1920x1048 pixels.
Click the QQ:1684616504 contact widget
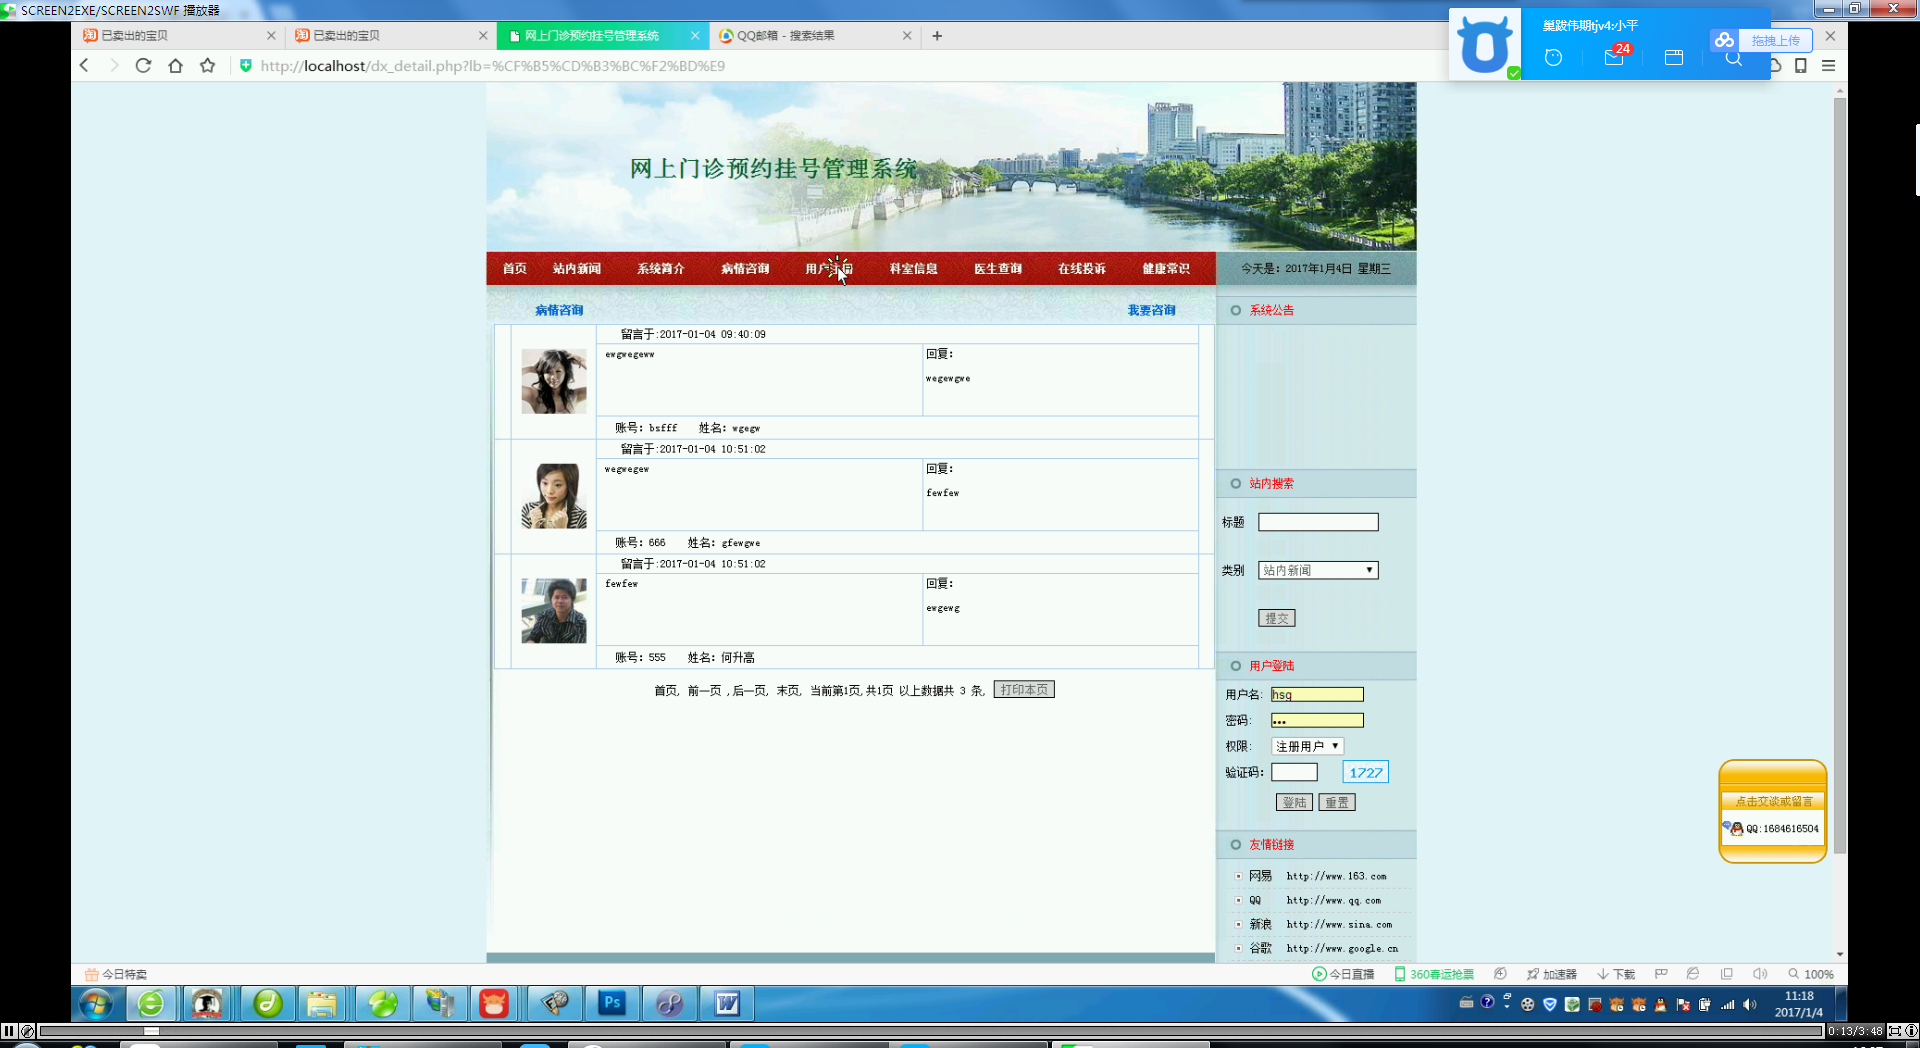click(x=1773, y=828)
